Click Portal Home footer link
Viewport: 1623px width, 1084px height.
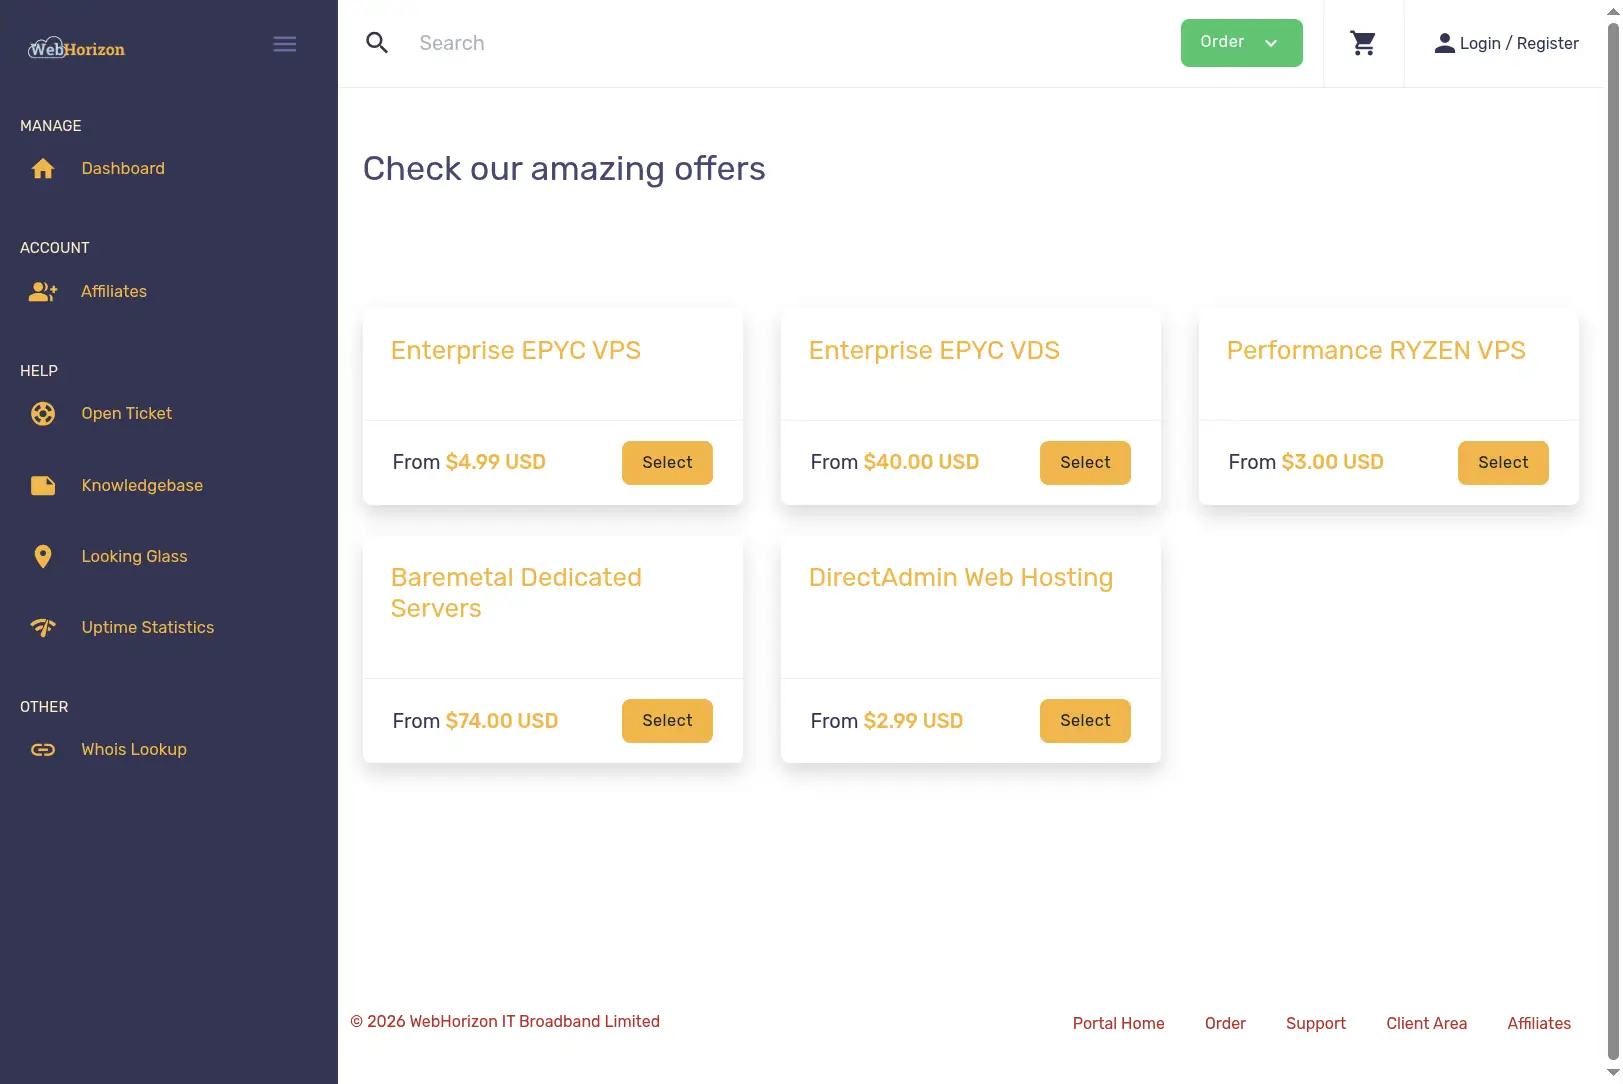1118,1023
